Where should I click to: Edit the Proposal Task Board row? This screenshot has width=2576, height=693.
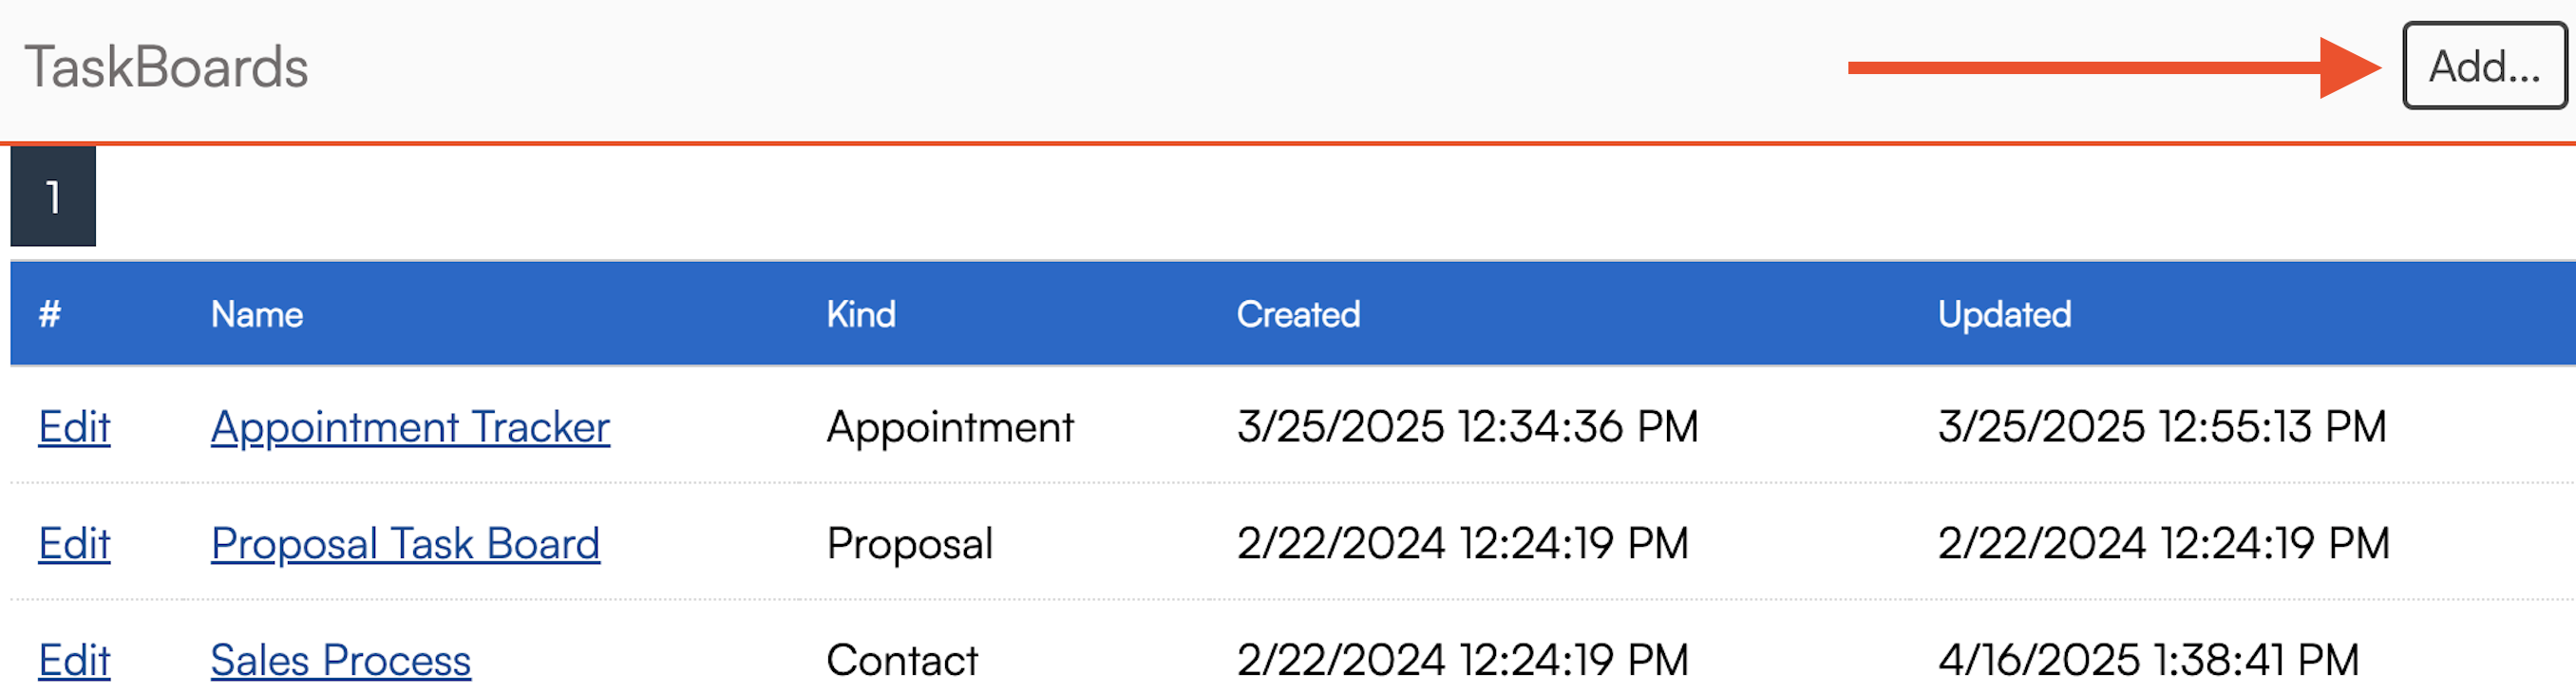(74, 544)
